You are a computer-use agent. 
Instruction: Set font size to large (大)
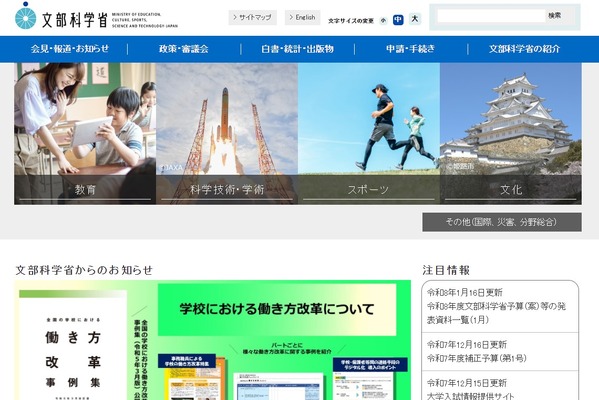coord(415,19)
